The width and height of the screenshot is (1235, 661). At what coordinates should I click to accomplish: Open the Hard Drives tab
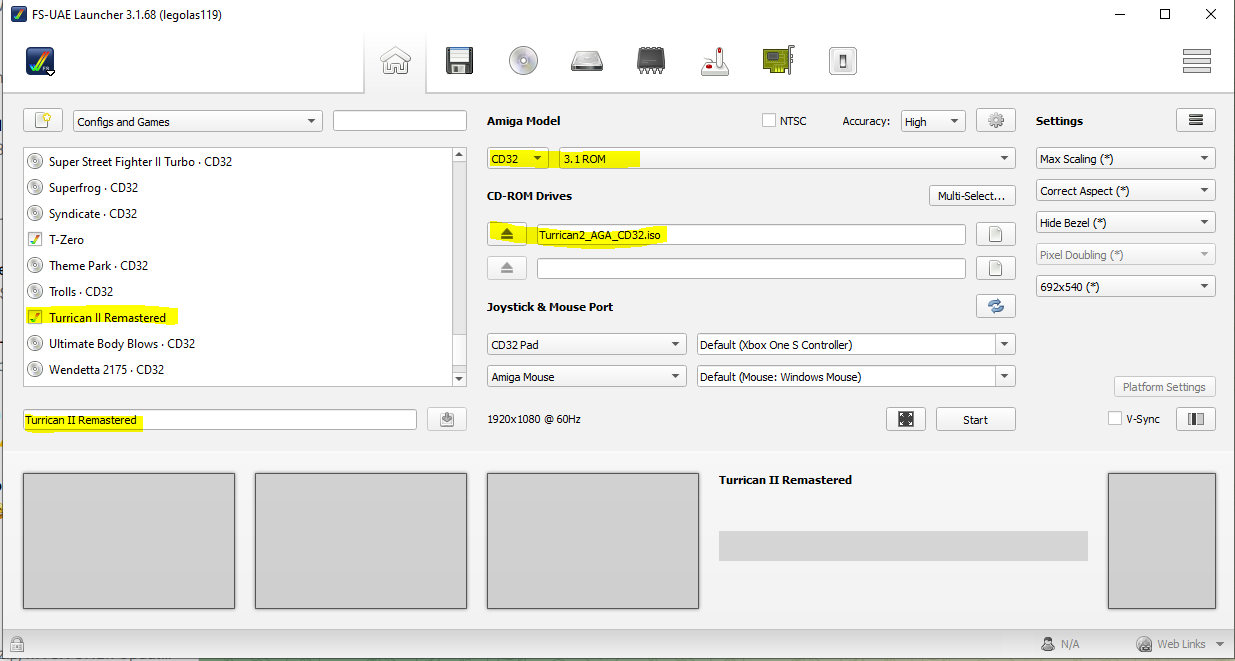(x=587, y=62)
